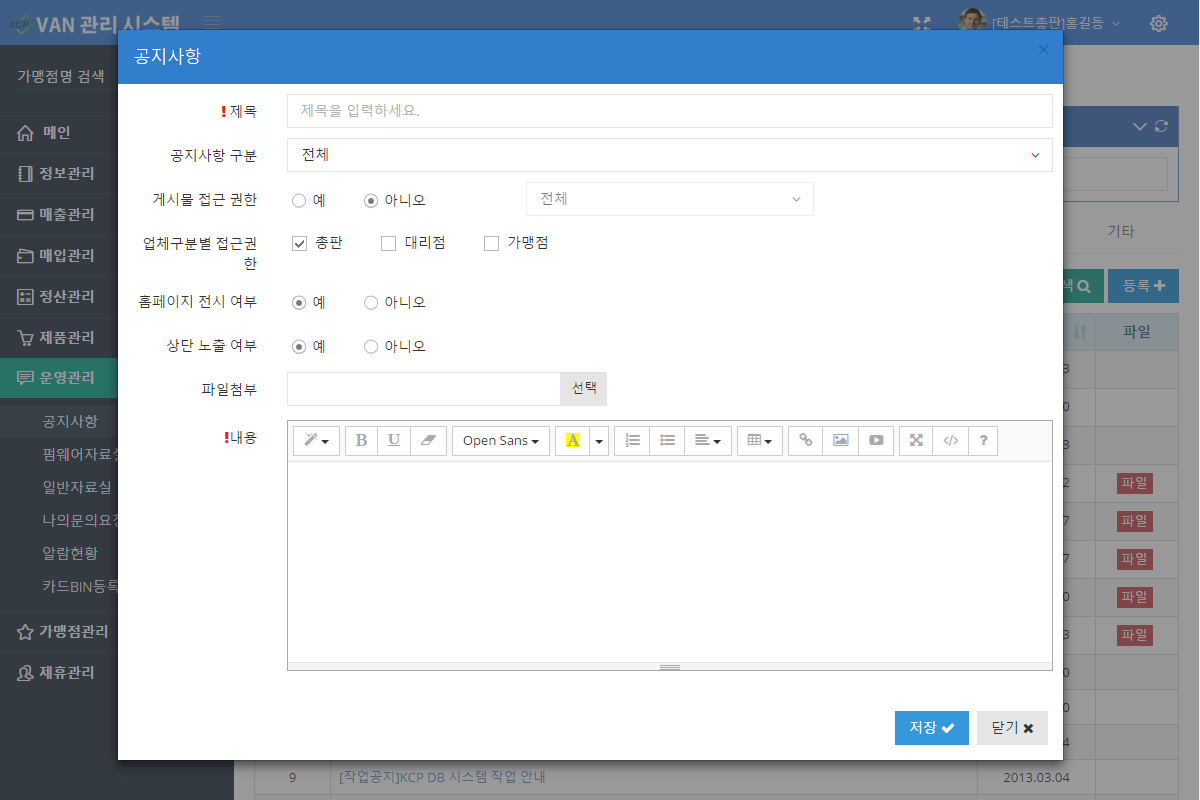Click the hamburger menu icon in the header
The image size is (1200, 800).
coord(212,22)
